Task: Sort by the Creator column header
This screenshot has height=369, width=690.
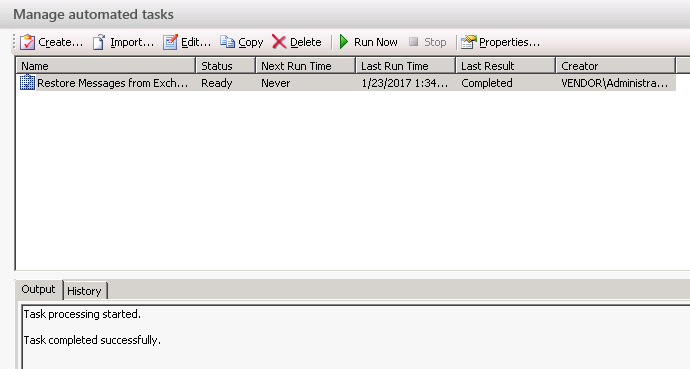Action: coord(616,66)
